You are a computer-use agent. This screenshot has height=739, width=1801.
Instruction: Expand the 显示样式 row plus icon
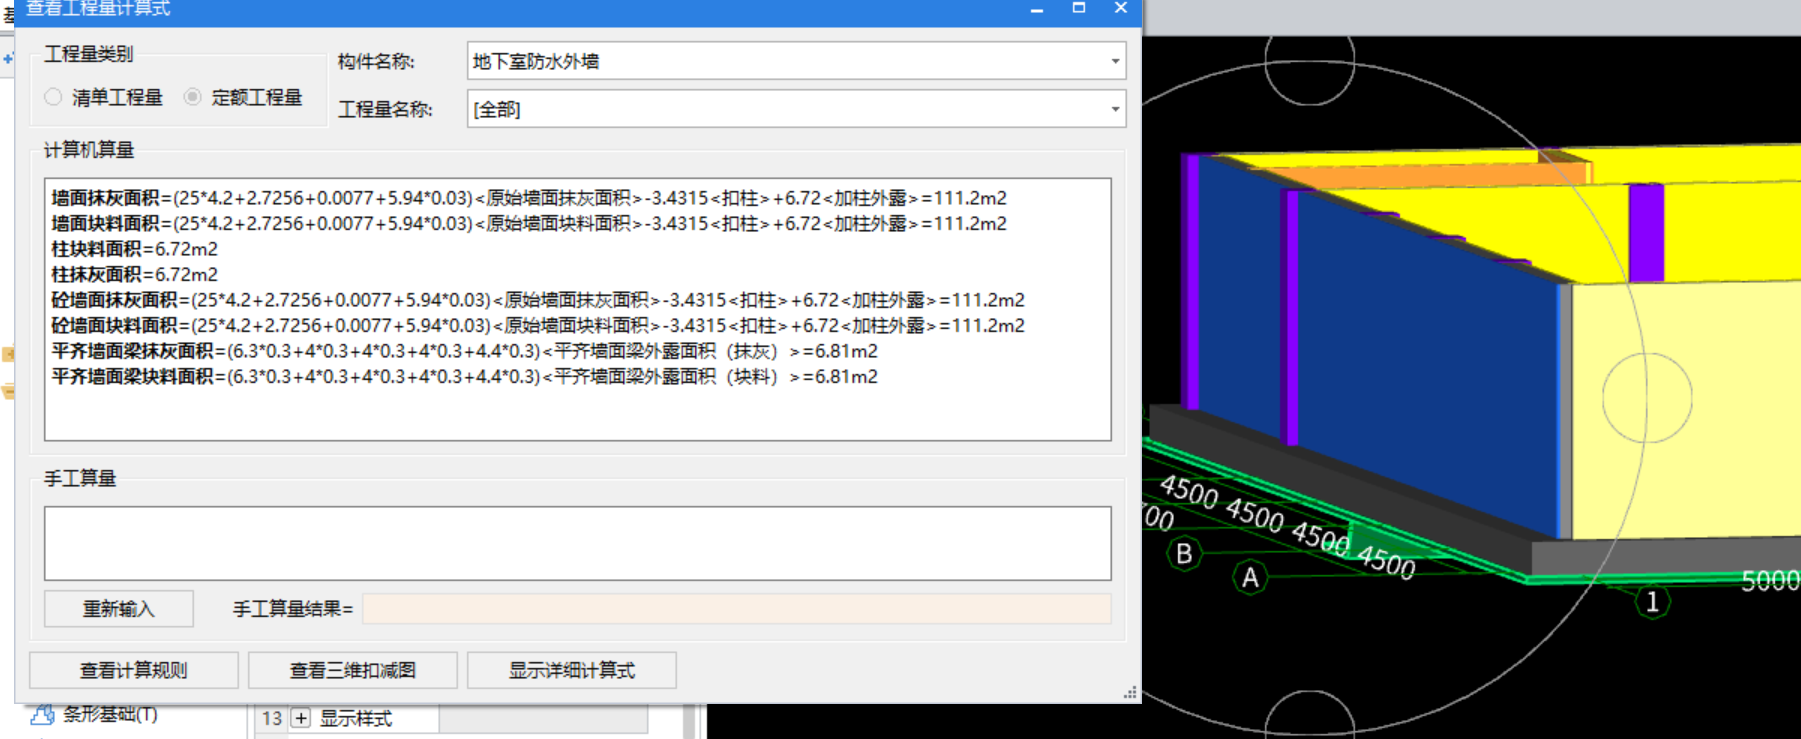(301, 718)
